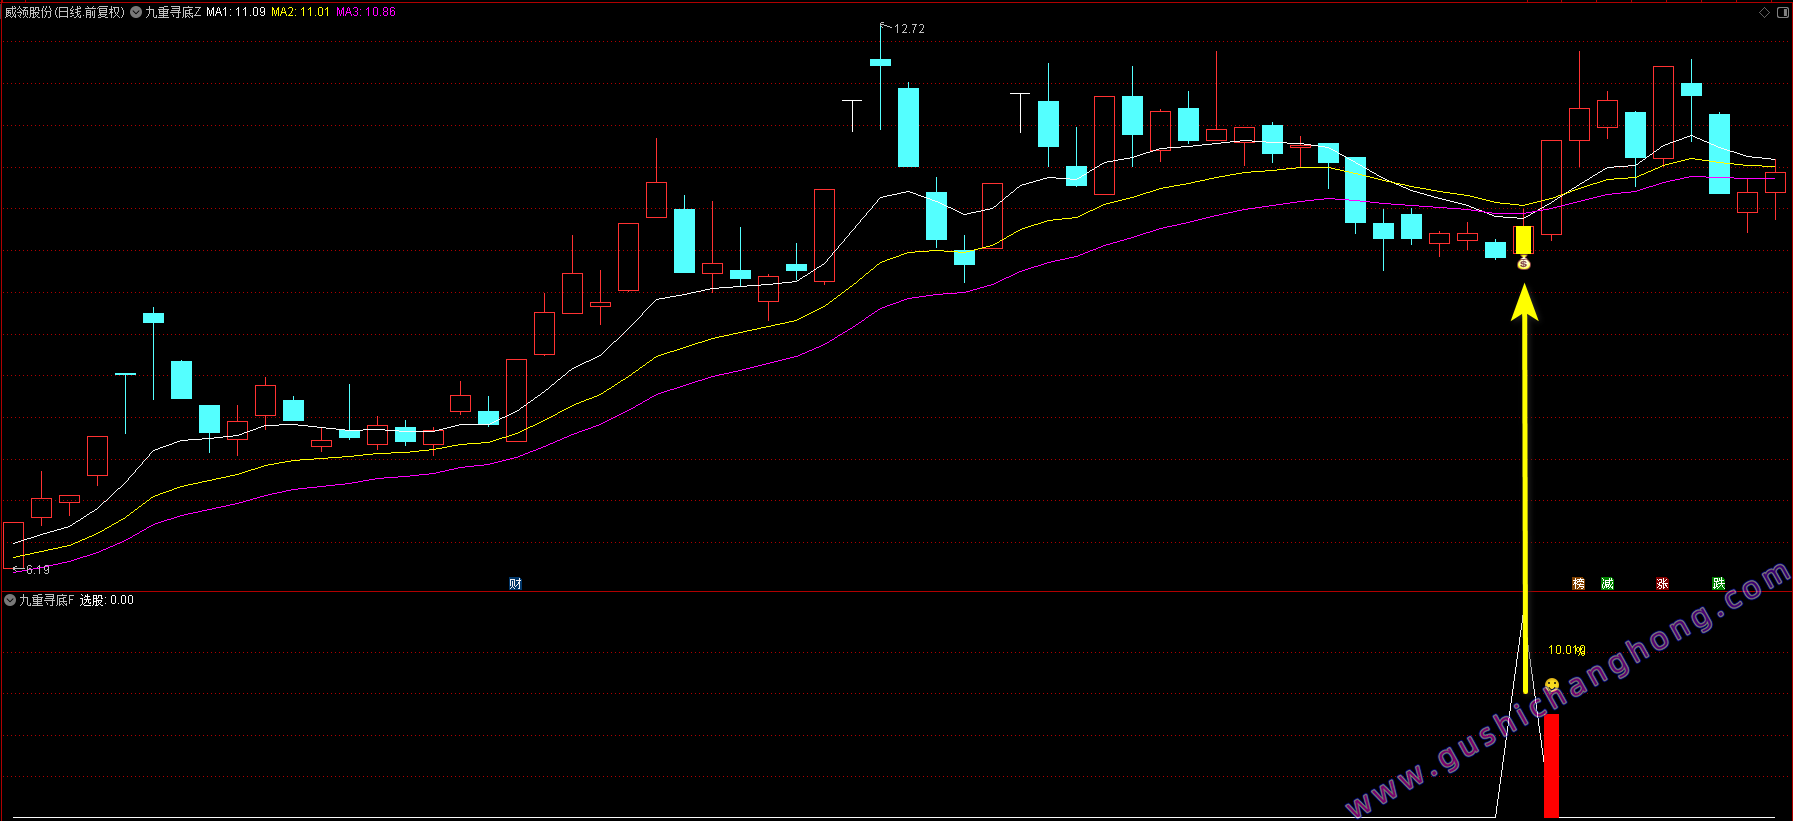Click the 九重寻底Z indicator name

(x=173, y=12)
